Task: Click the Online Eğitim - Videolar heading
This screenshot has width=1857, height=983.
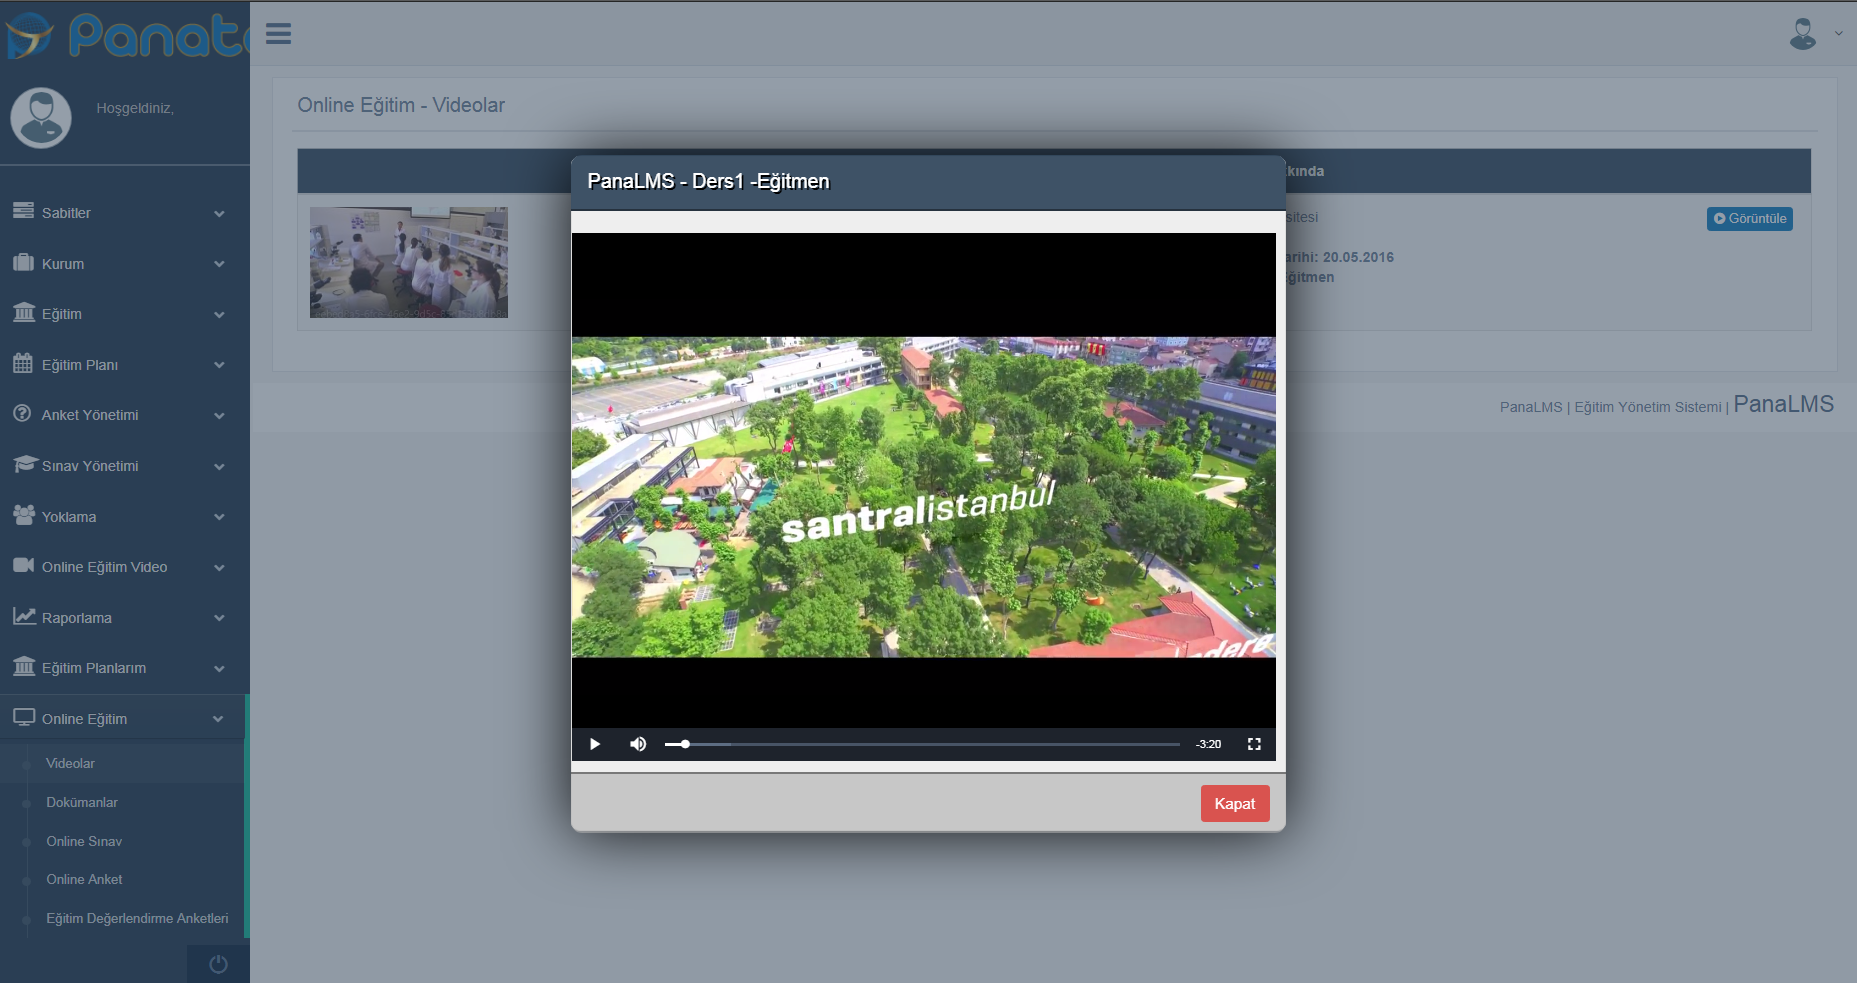Action: pyautogui.click(x=401, y=105)
